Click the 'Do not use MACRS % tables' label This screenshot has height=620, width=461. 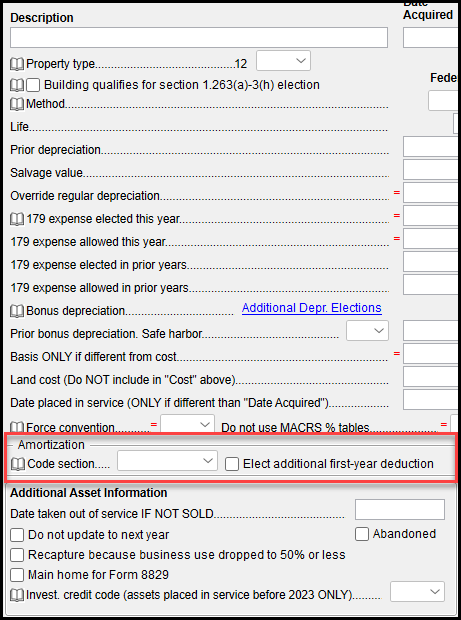pyautogui.click(x=295, y=427)
